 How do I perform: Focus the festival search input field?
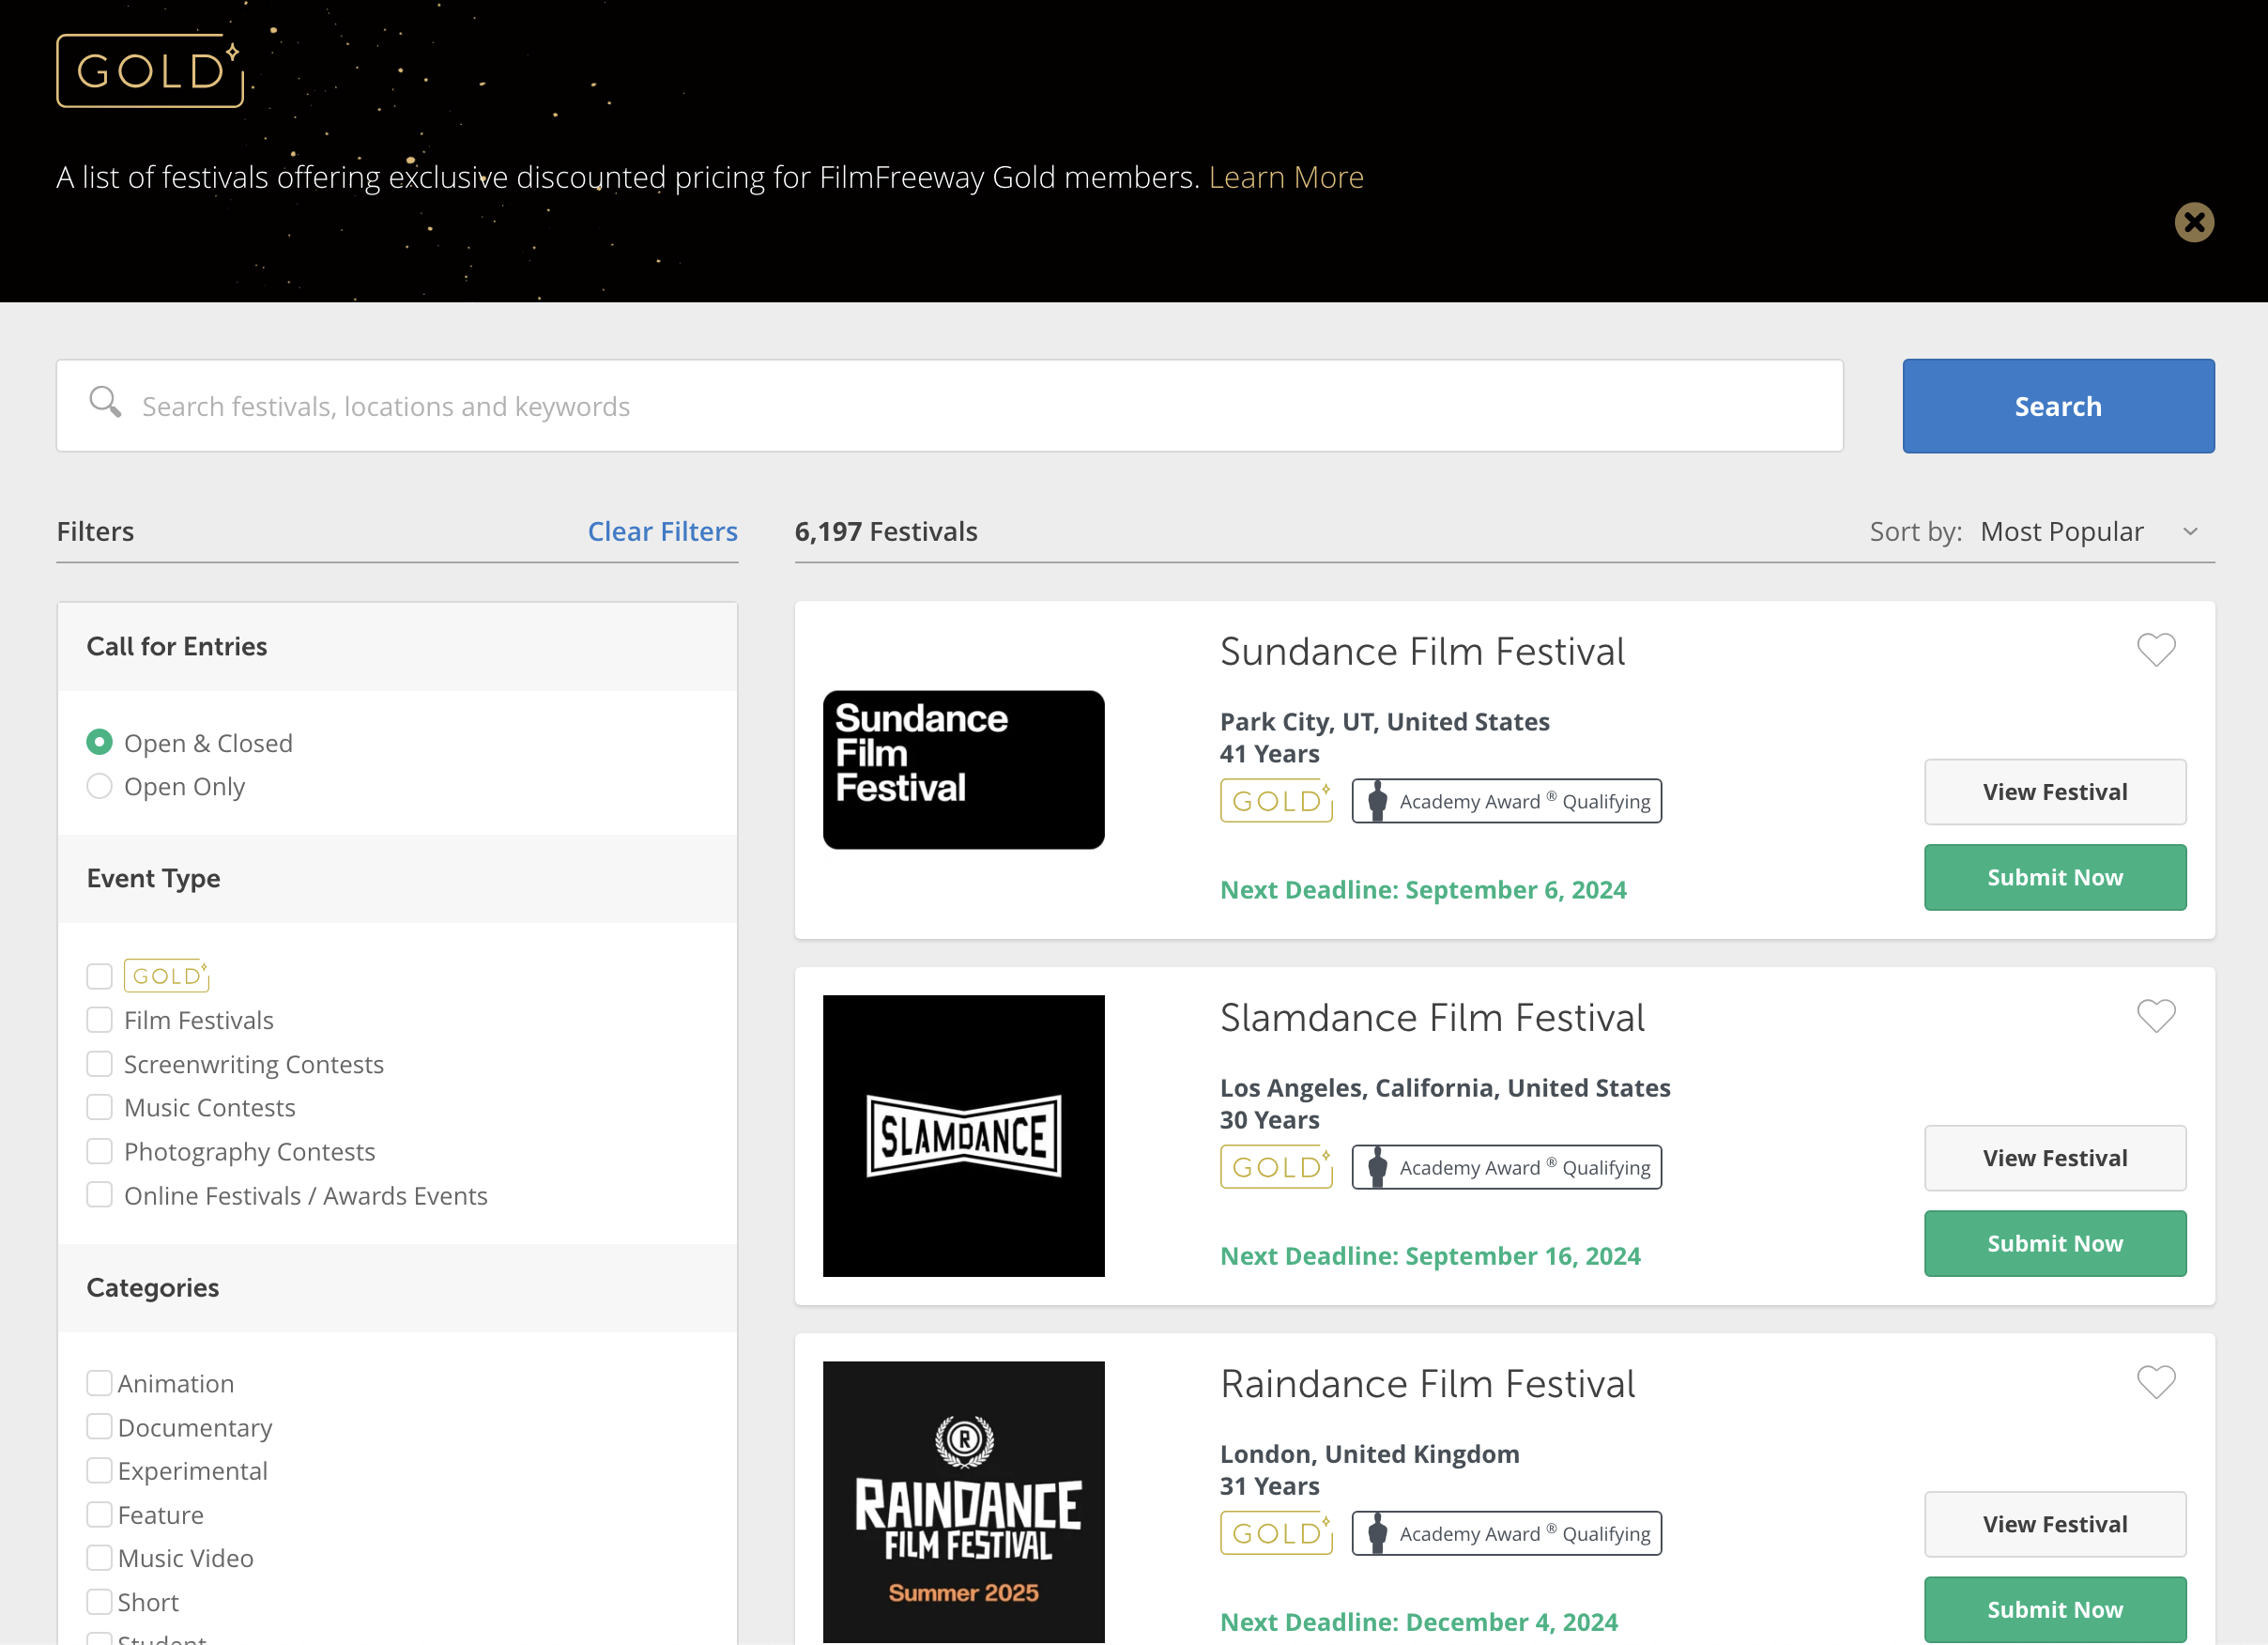(950, 406)
